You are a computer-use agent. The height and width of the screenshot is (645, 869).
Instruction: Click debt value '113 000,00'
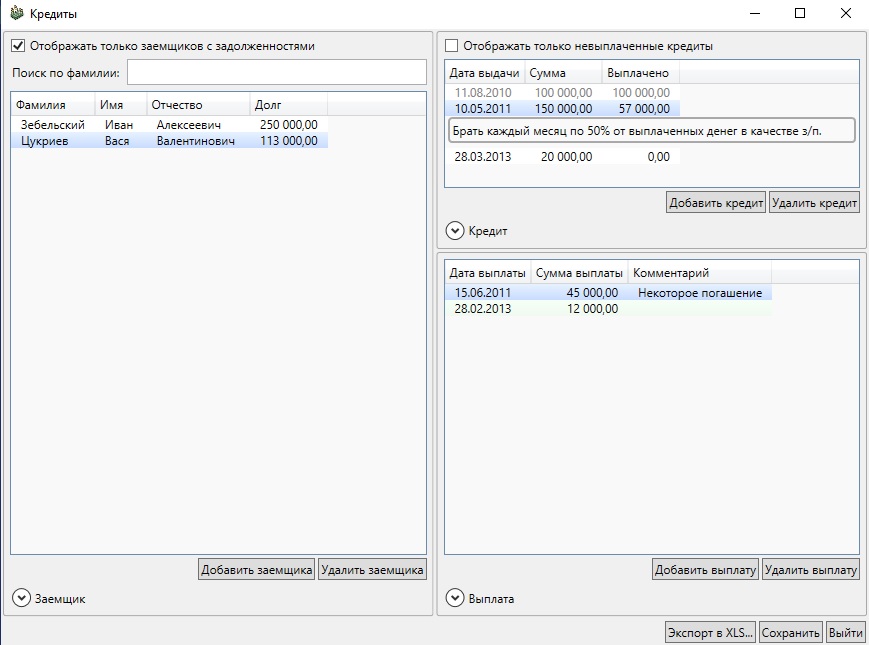click(x=289, y=141)
